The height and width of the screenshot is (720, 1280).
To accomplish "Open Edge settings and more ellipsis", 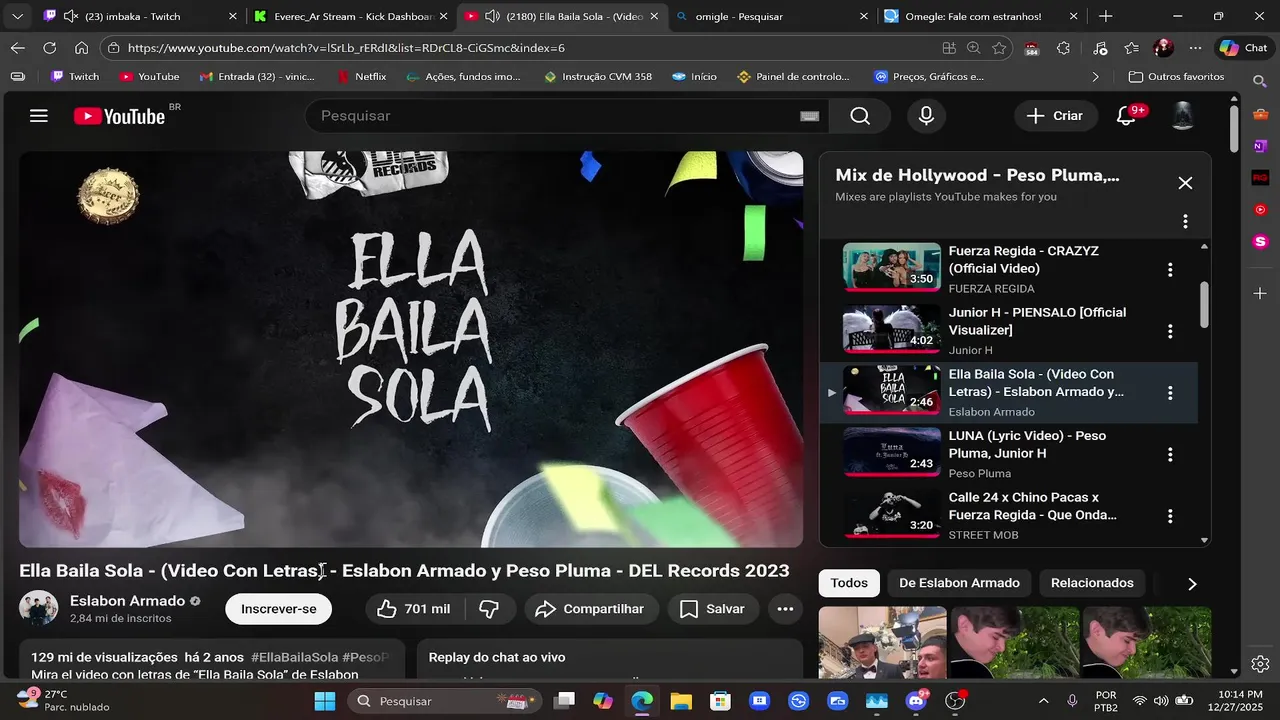I will [1195, 48].
